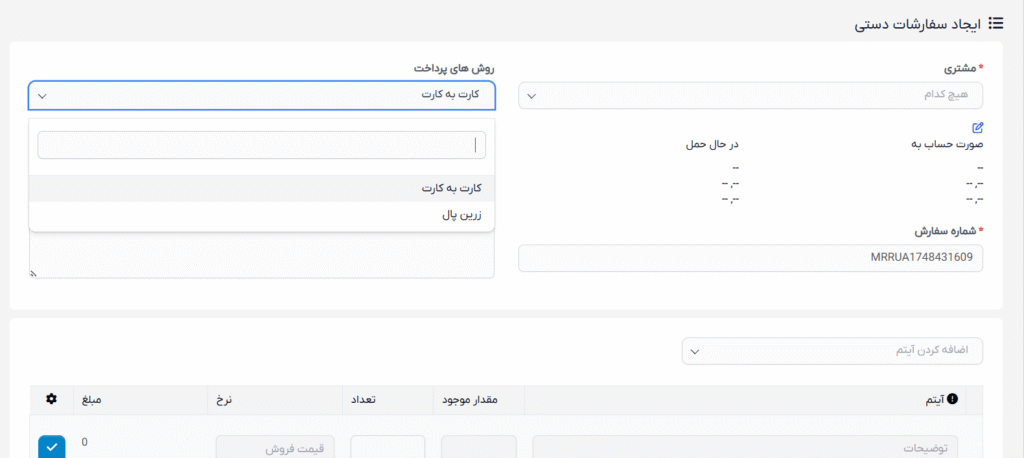Click the شماره سفارش order number field
This screenshot has width=1024, height=458.
pyautogui.click(x=750, y=258)
